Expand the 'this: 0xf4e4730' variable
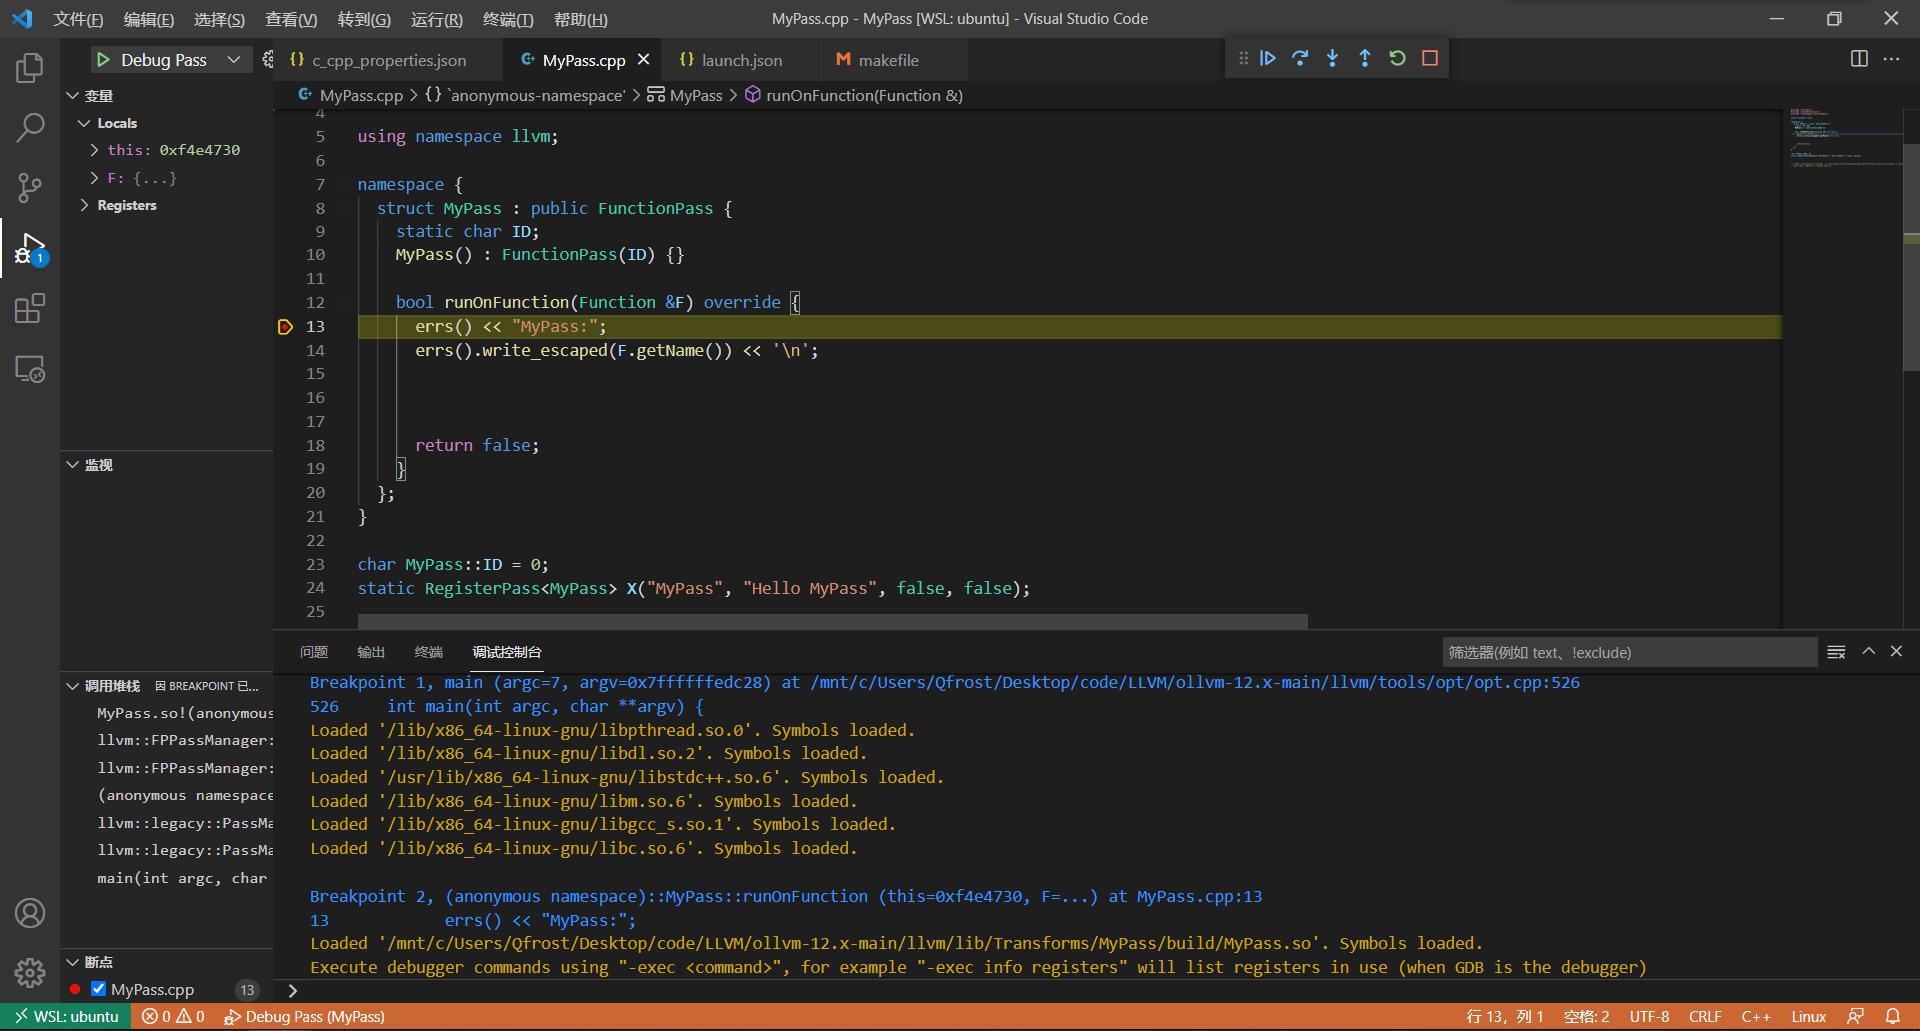The width and height of the screenshot is (1920, 1031). click(x=93, y=150)
